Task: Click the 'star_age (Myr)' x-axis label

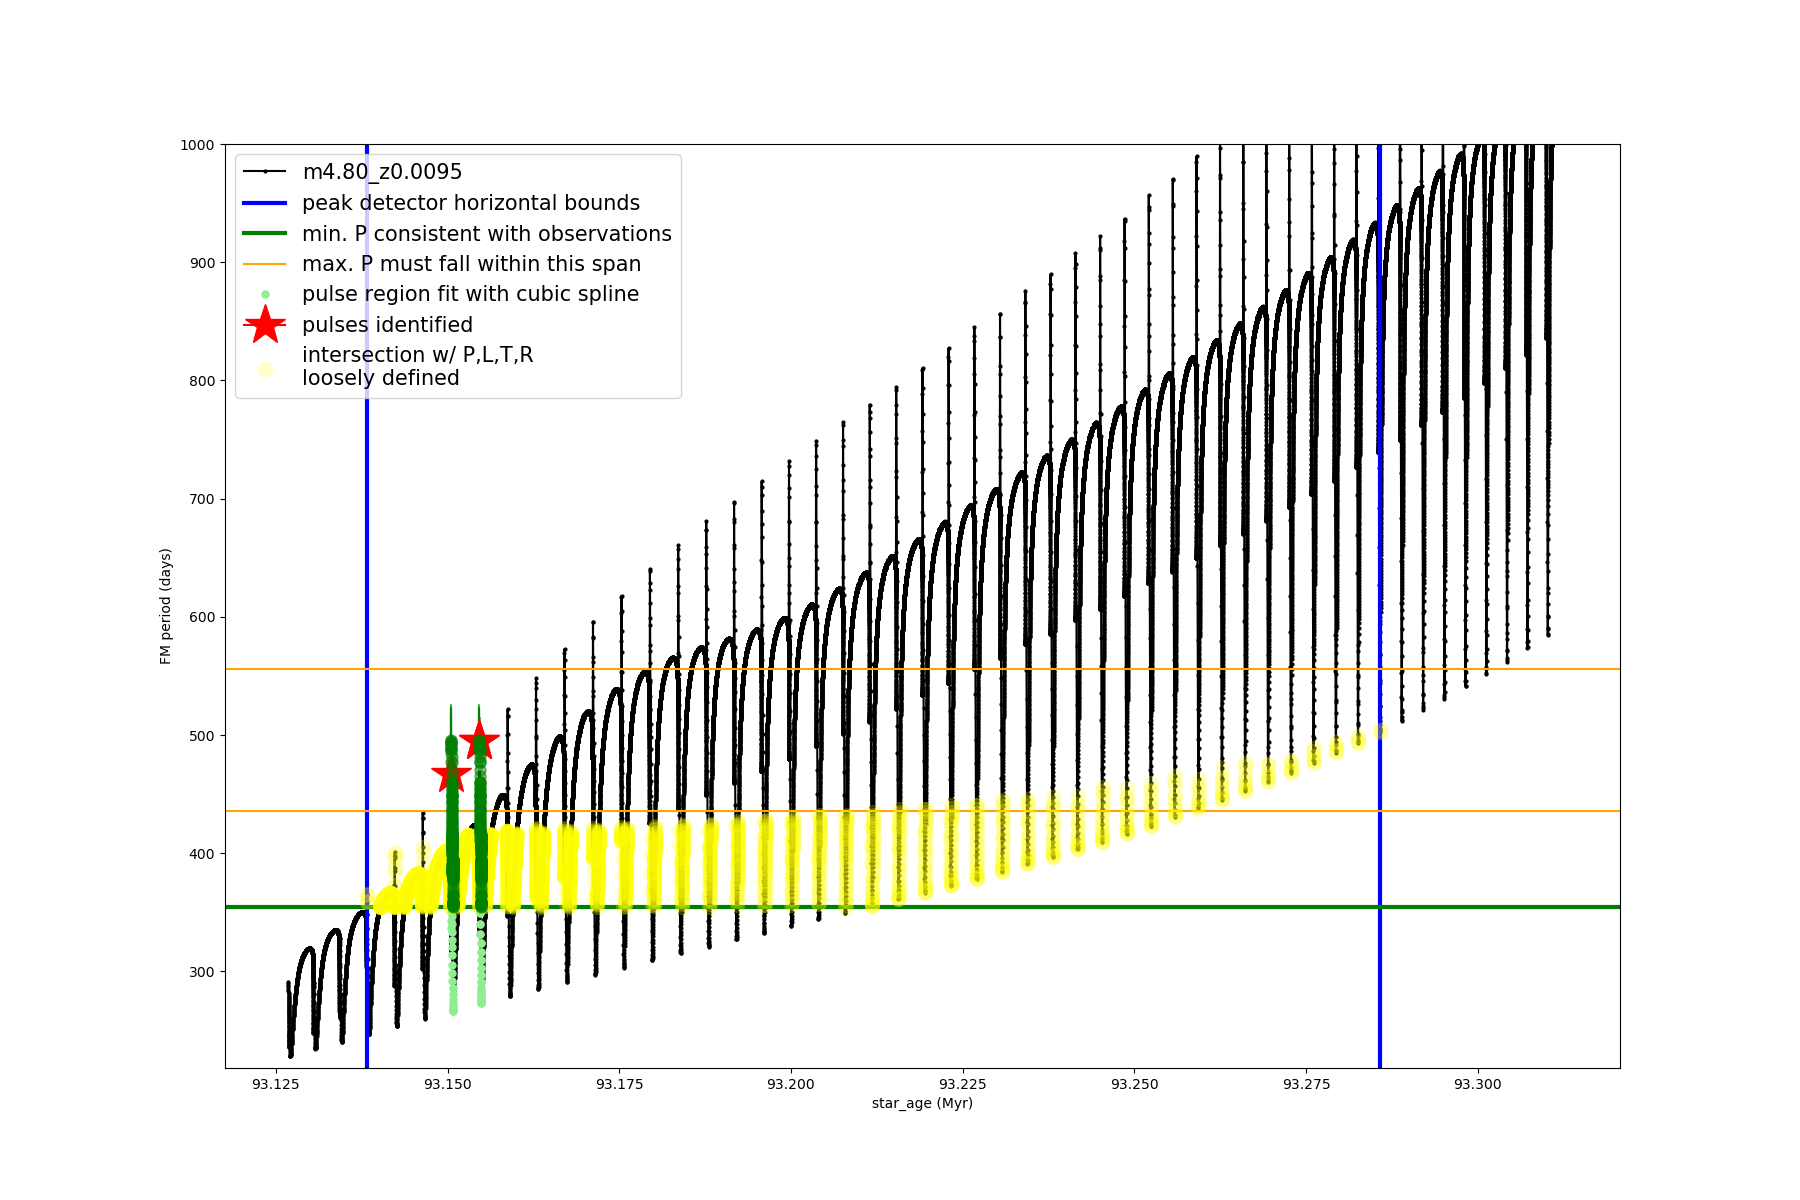Action: coord(922,1103)
